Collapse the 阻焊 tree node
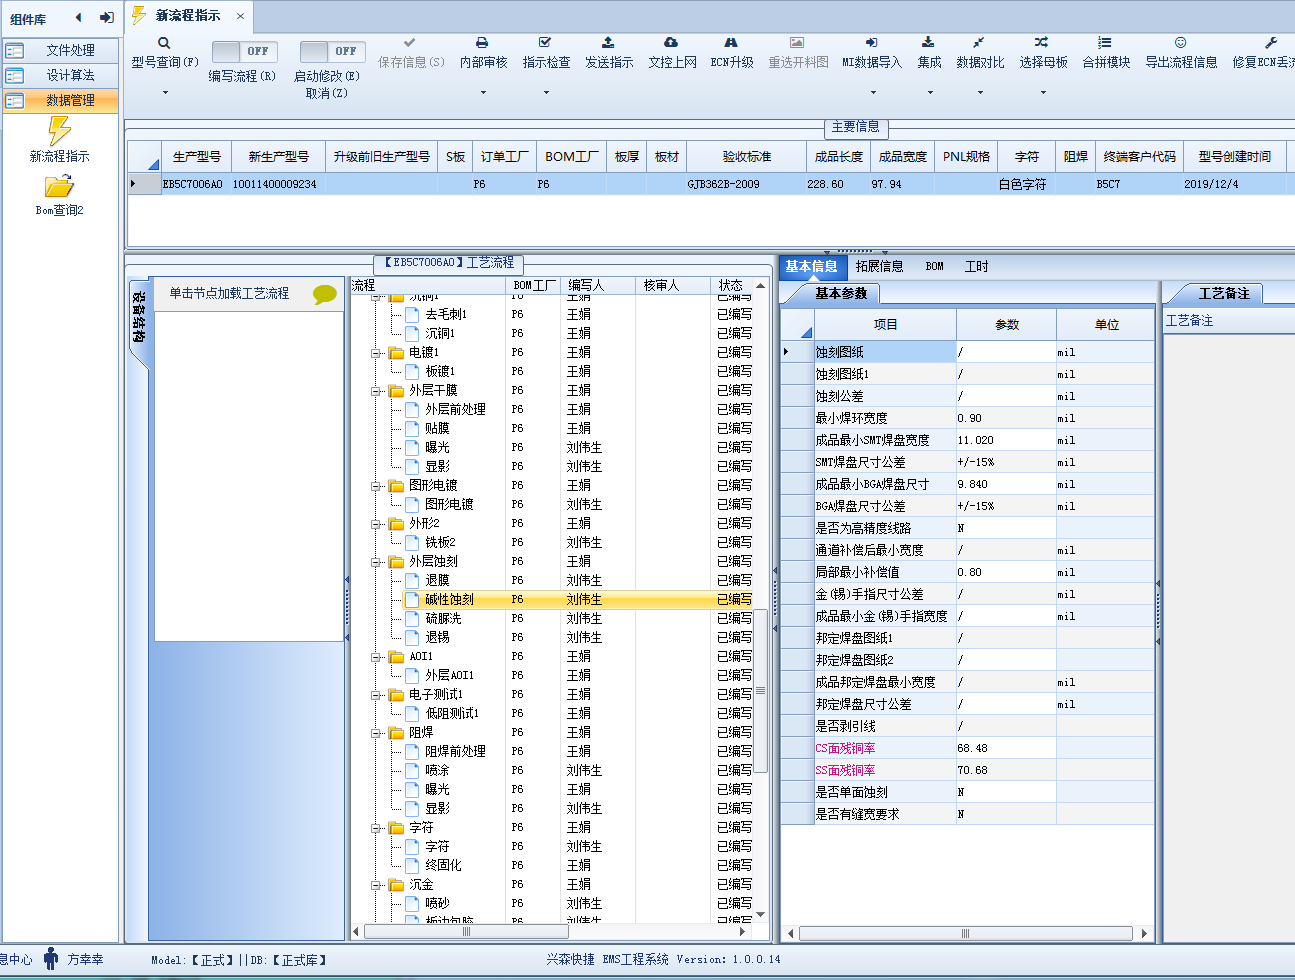The height and width of the screenshot is (980, 1295). (x=377, y=733)
